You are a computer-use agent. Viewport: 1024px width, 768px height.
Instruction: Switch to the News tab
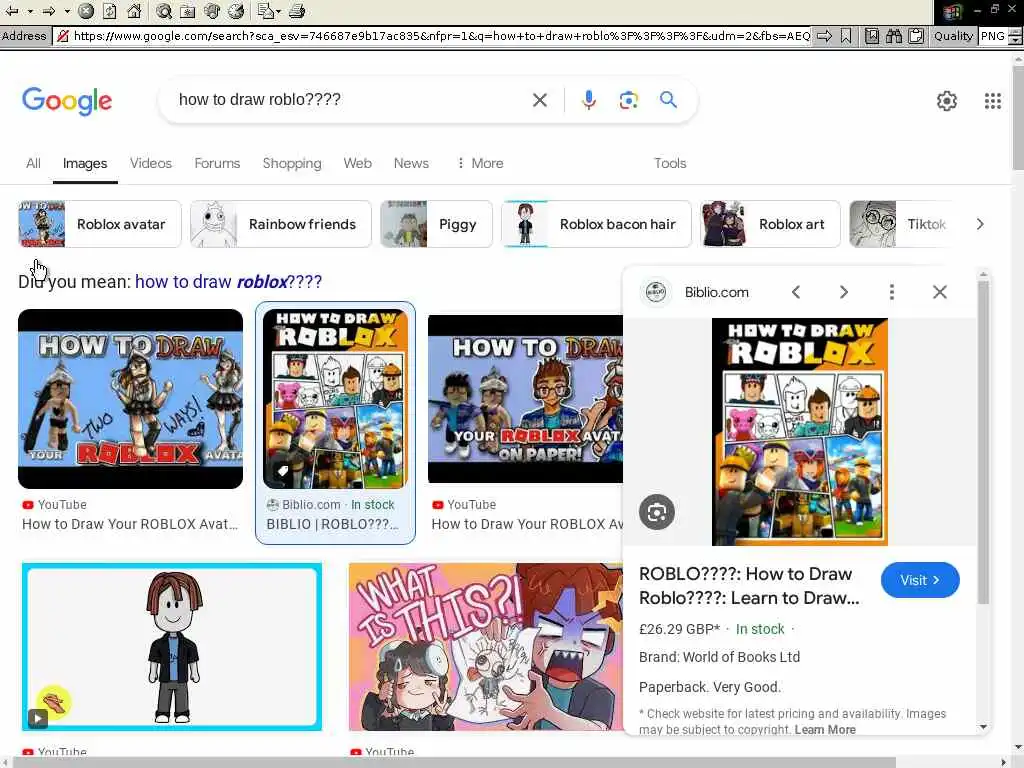[x=411, y=163]
